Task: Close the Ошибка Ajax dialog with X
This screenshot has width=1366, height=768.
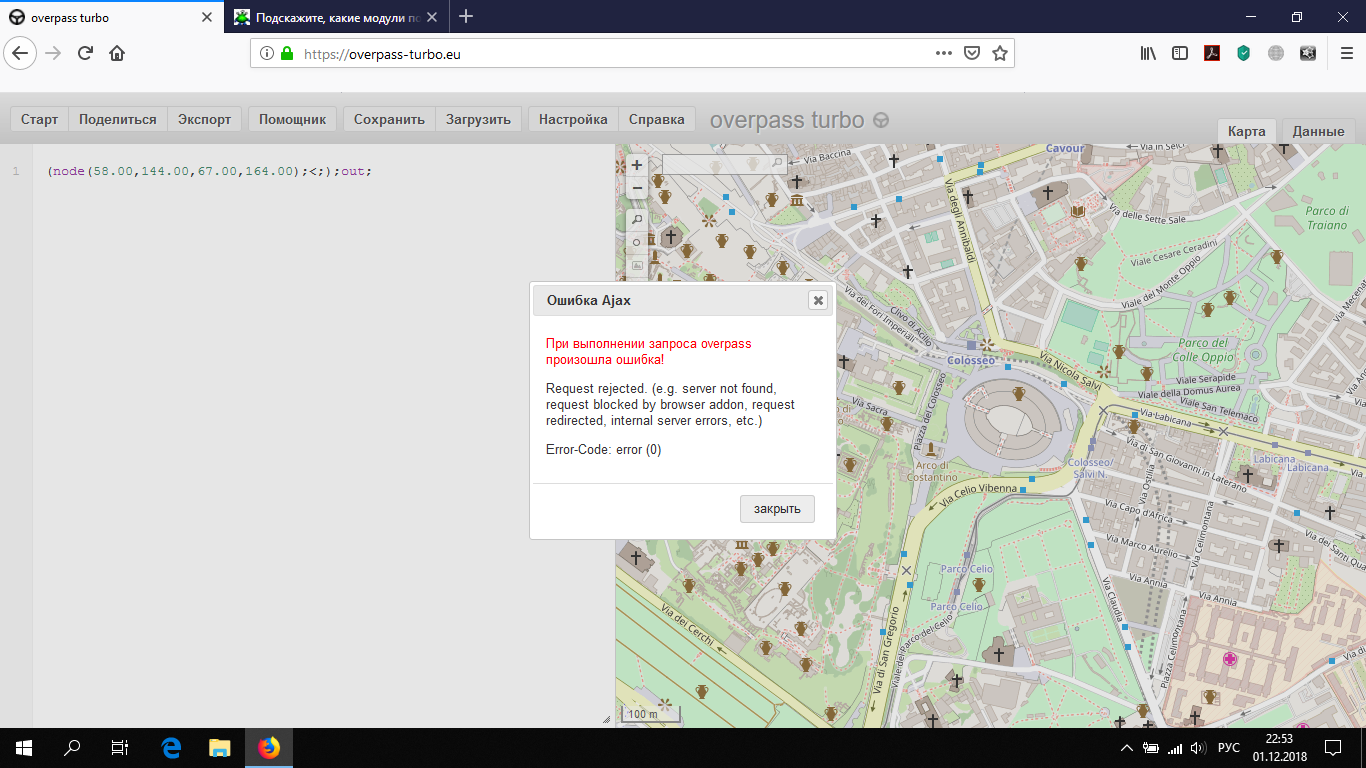Action: (818, 300)
